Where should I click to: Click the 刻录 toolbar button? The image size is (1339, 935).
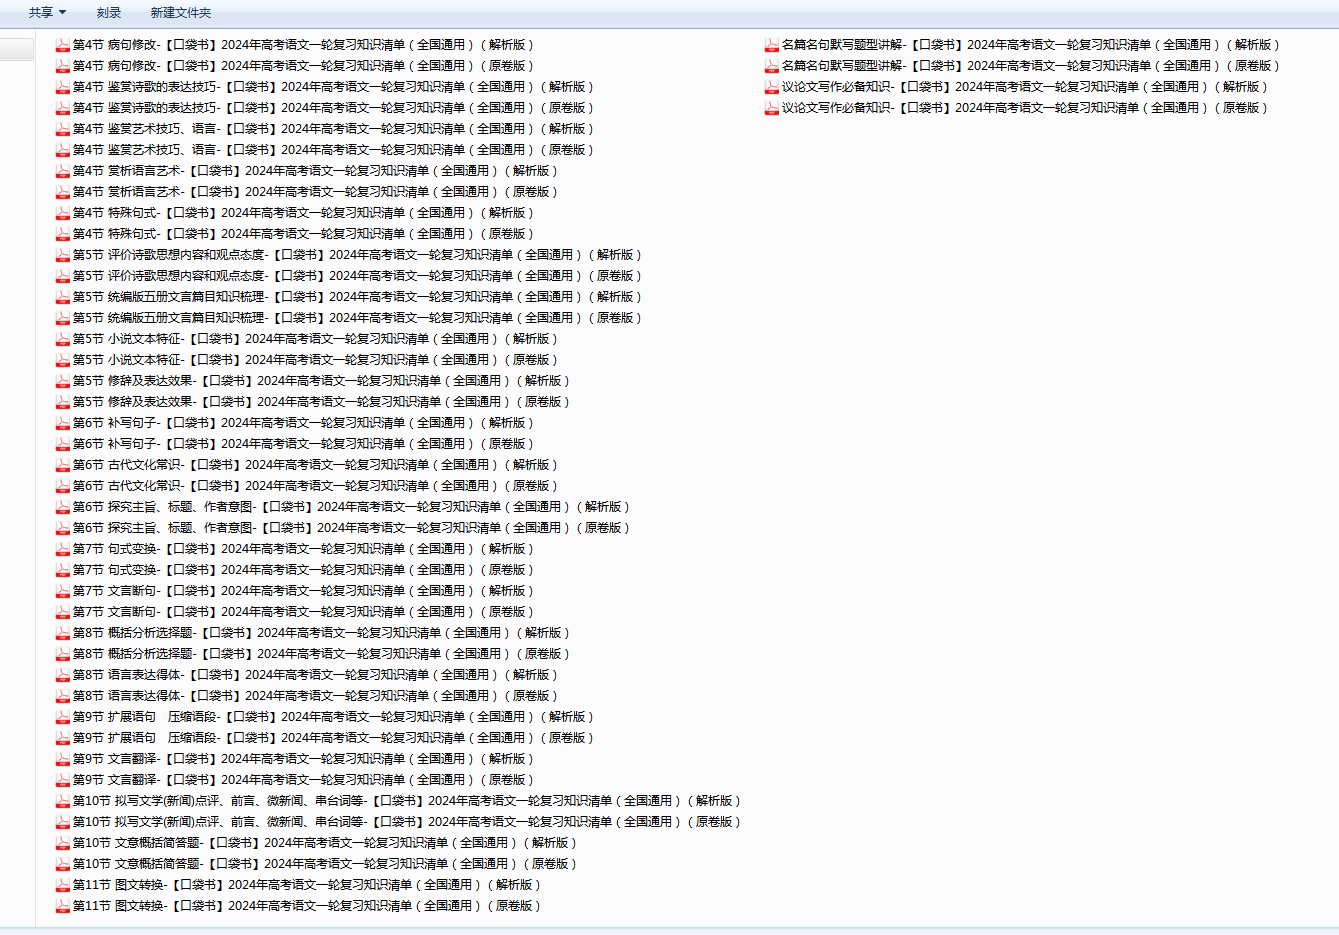pos(109,13)
